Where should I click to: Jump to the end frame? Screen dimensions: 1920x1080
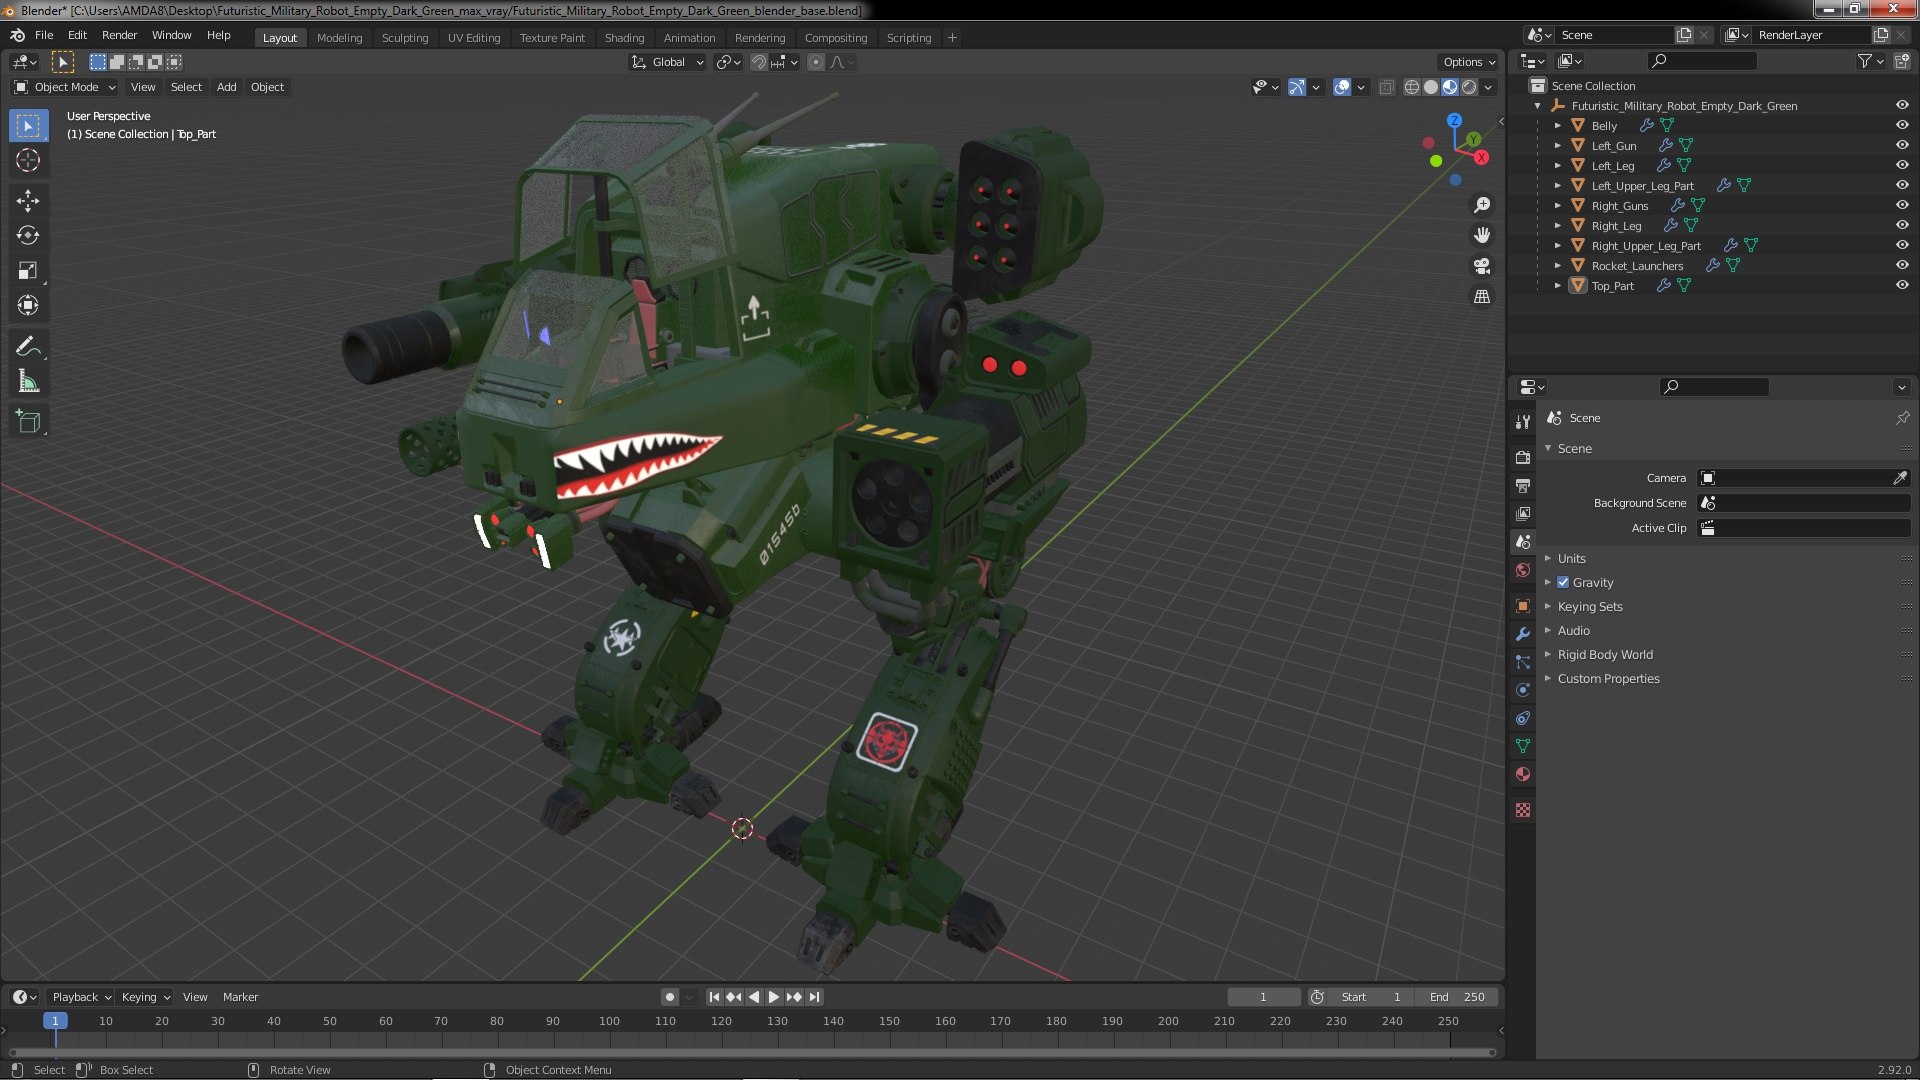point(814,997)
